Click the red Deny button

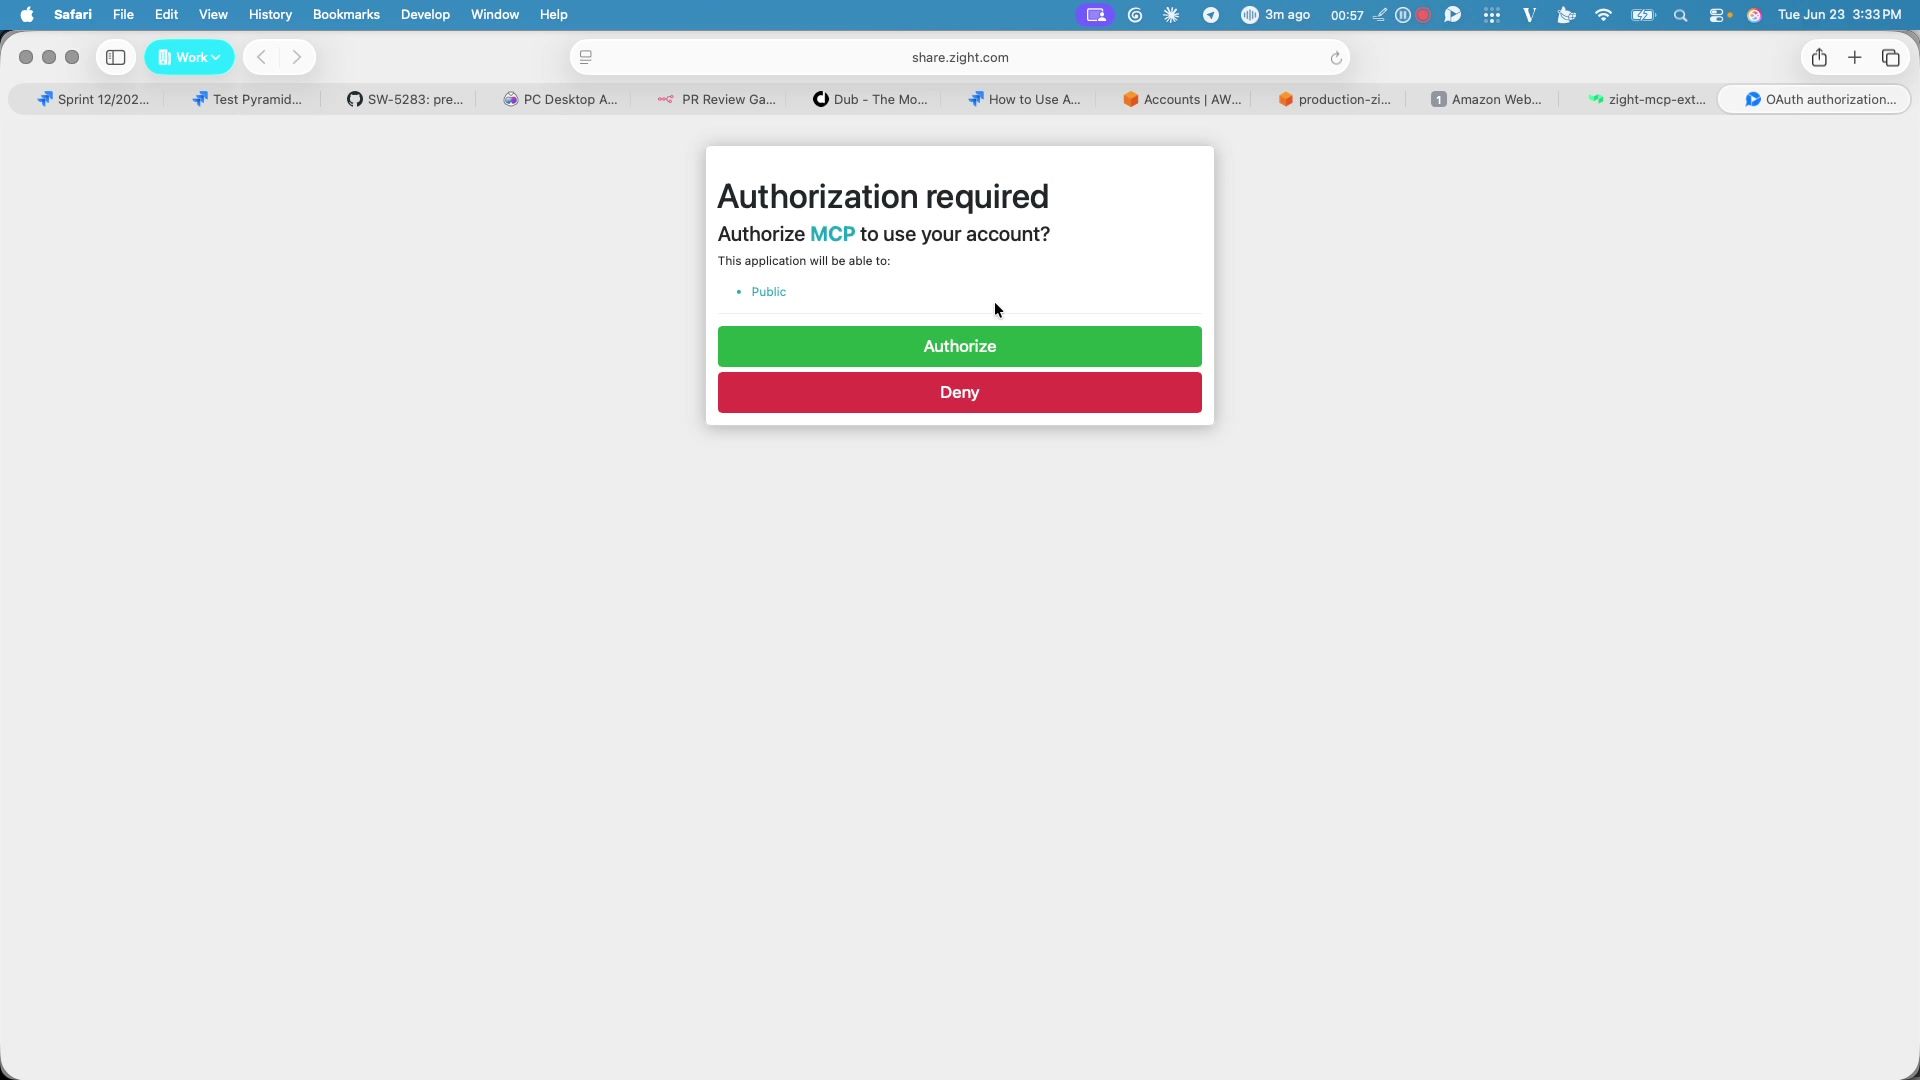click(959, 392)
